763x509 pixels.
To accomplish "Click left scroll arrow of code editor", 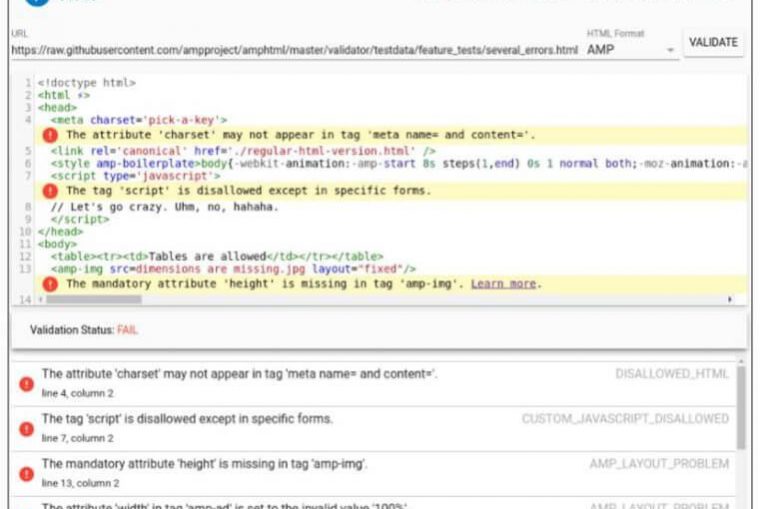I will point(41,299).
